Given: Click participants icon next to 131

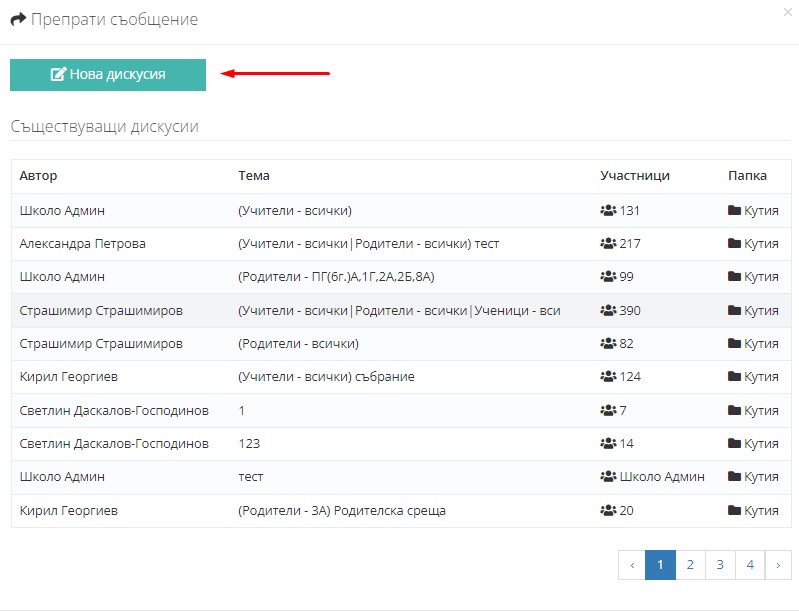Looking at the screenshot, I should click(608, 210).
